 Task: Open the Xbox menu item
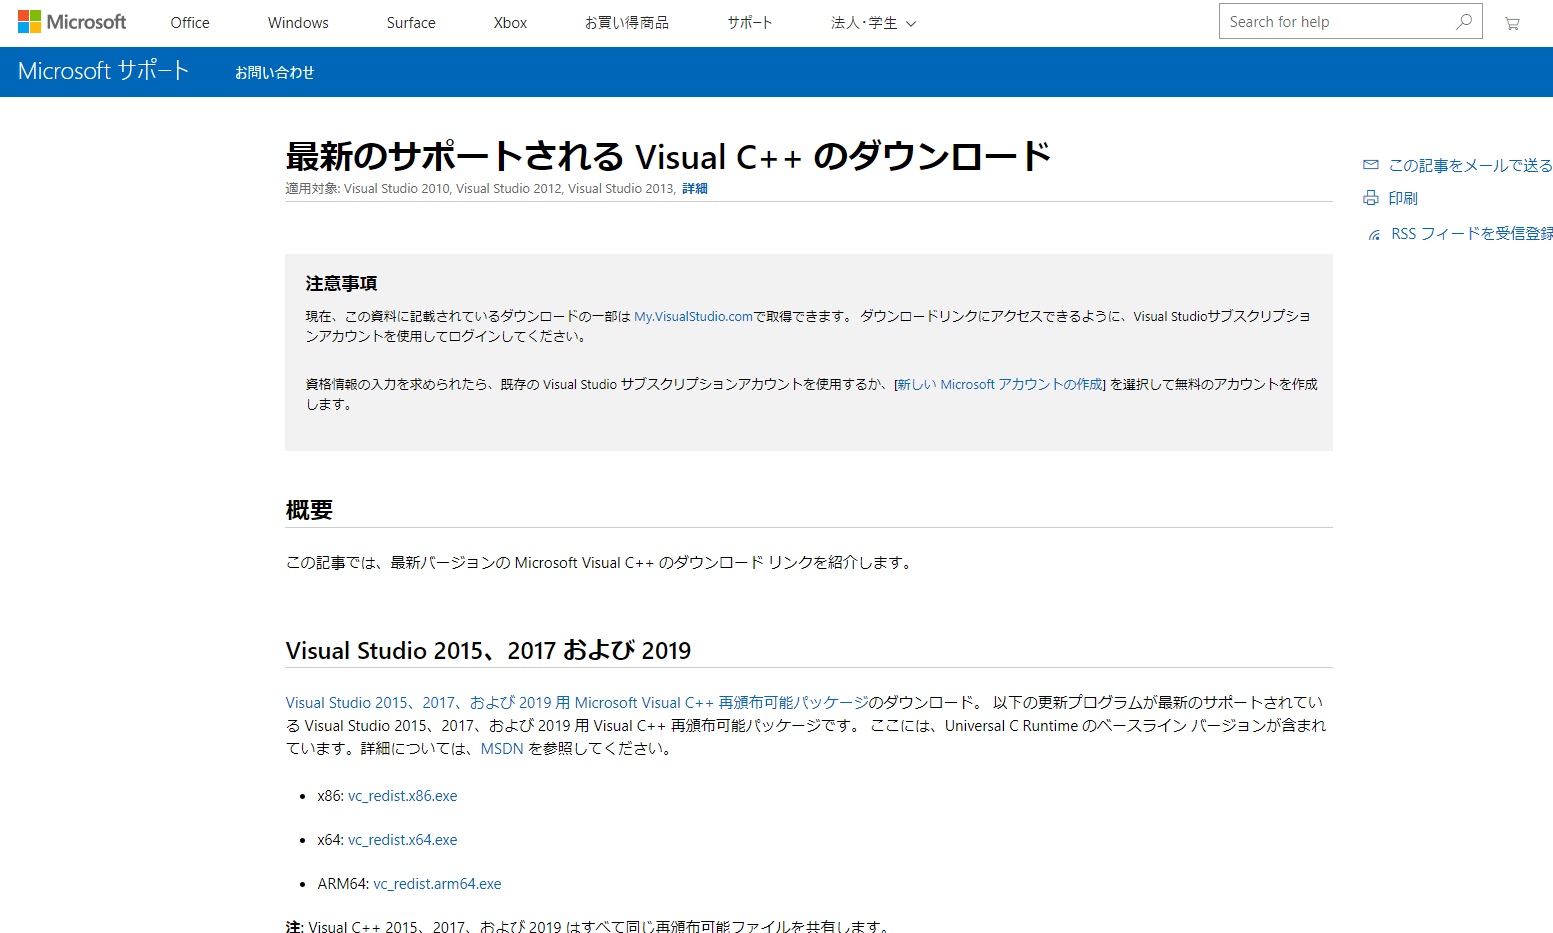click(x=510, y=23)
